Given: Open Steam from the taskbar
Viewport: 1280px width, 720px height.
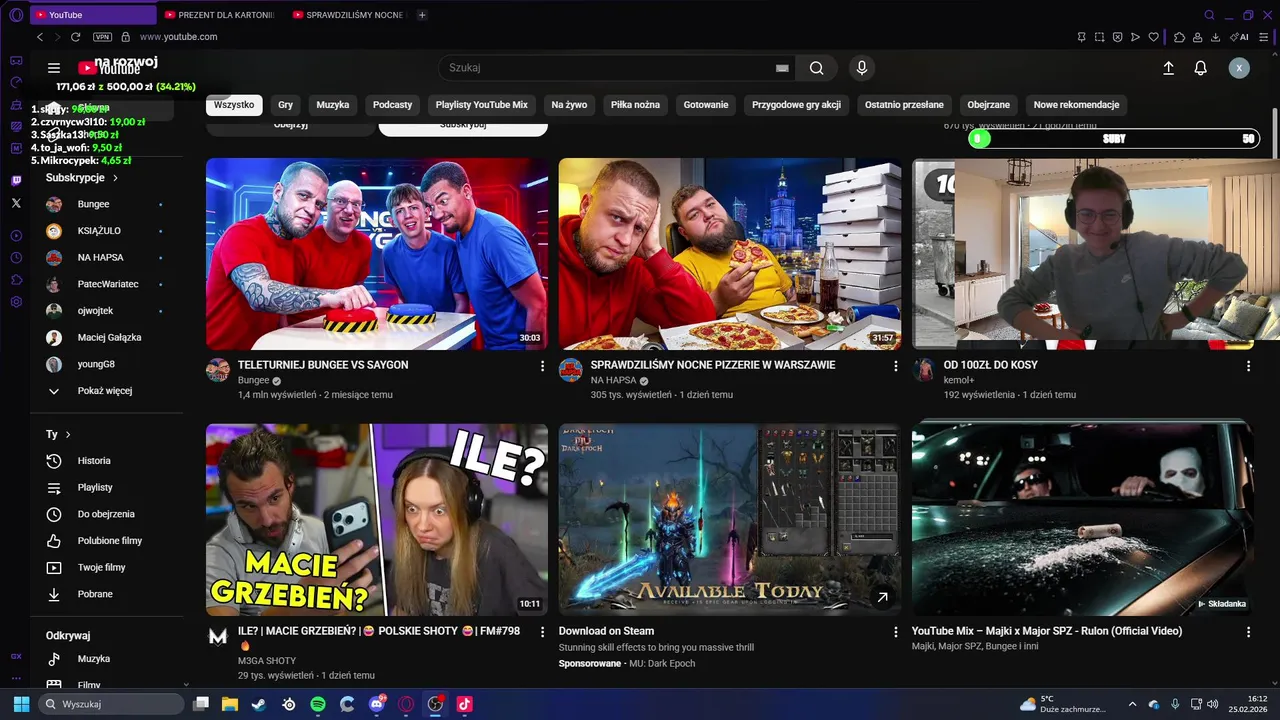Looking at the screenshot, I should coord(258,704).
